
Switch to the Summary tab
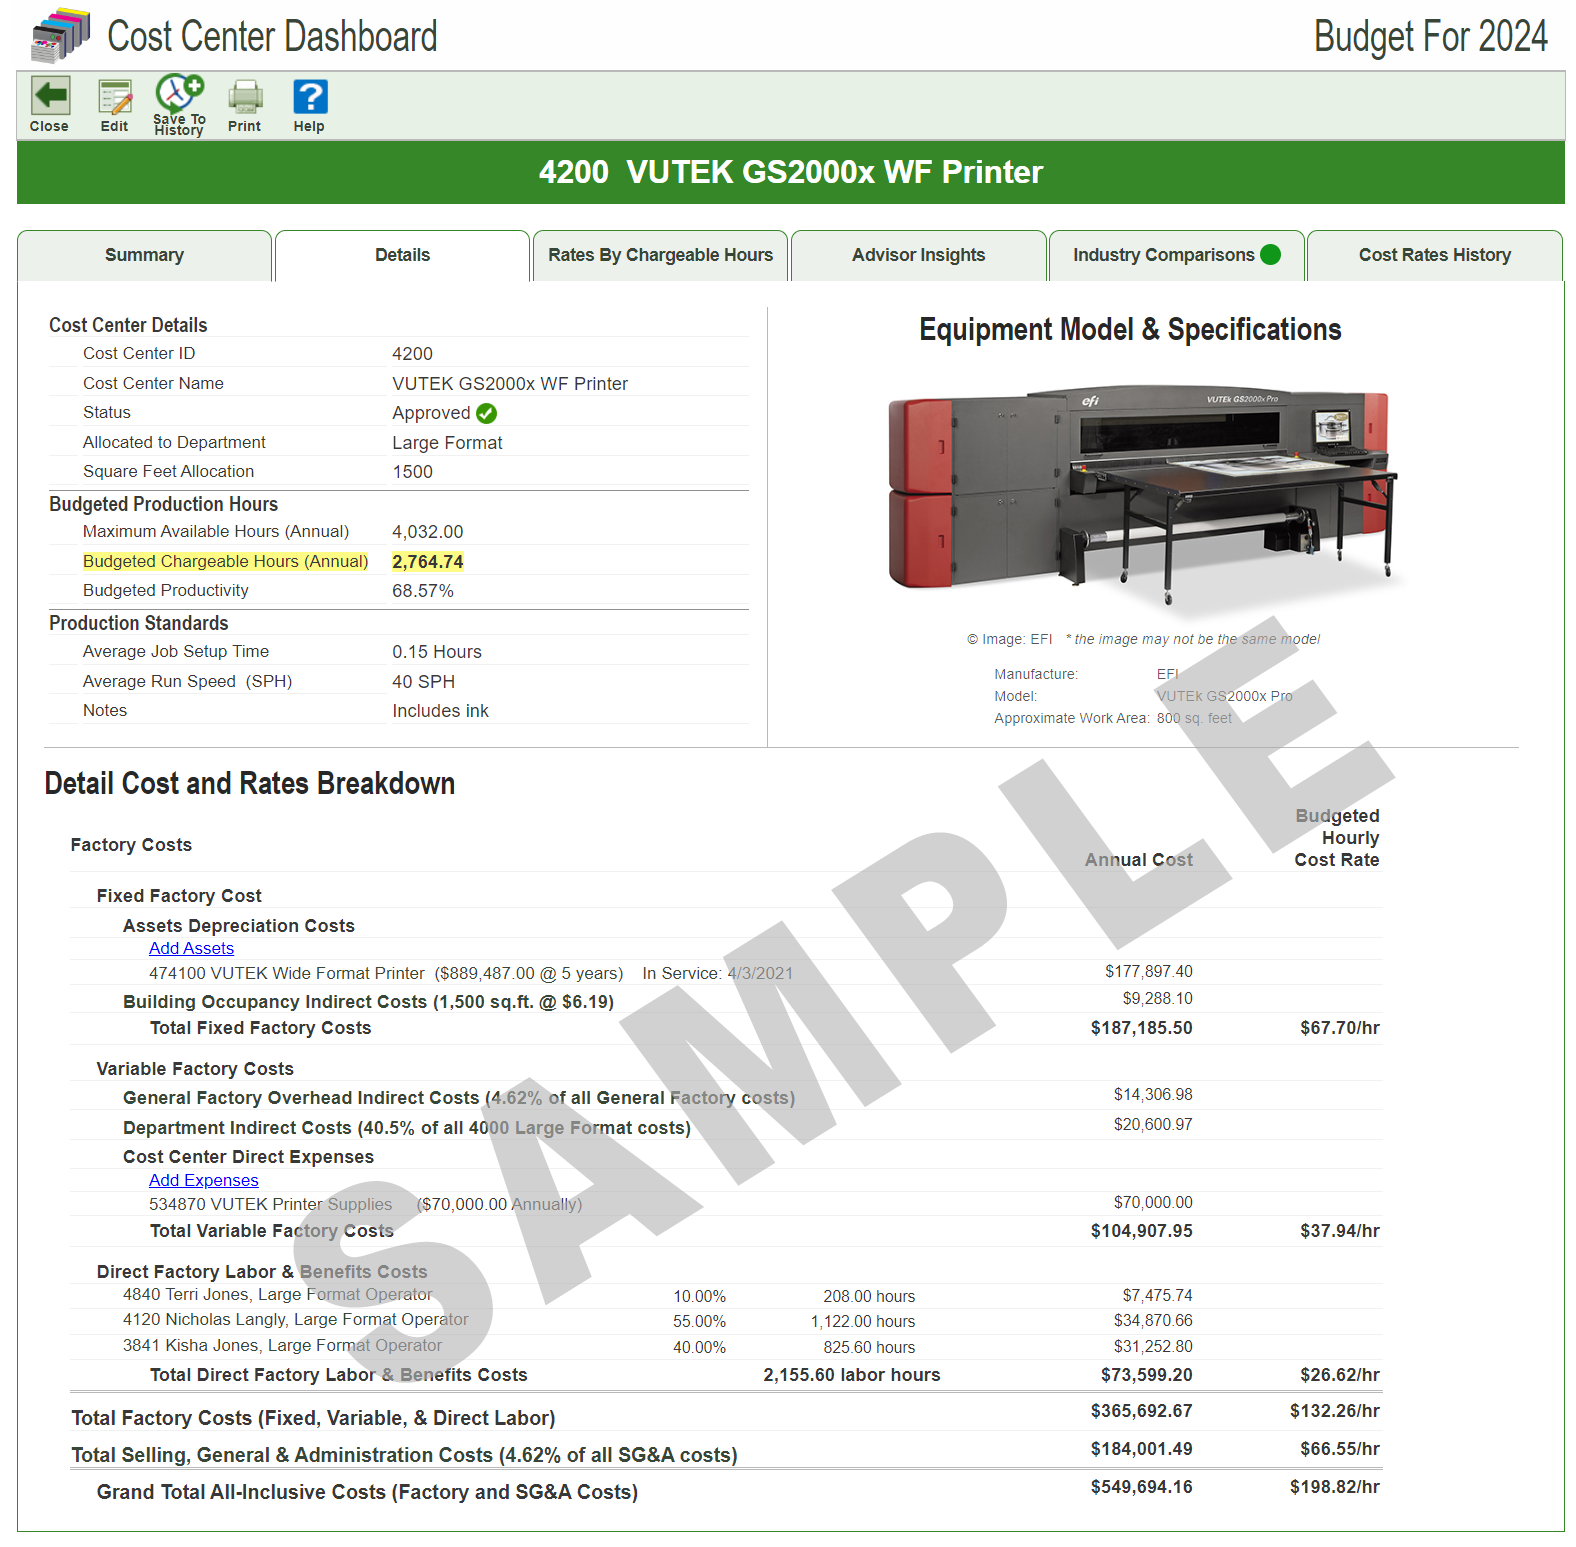(x=145, y=256)
